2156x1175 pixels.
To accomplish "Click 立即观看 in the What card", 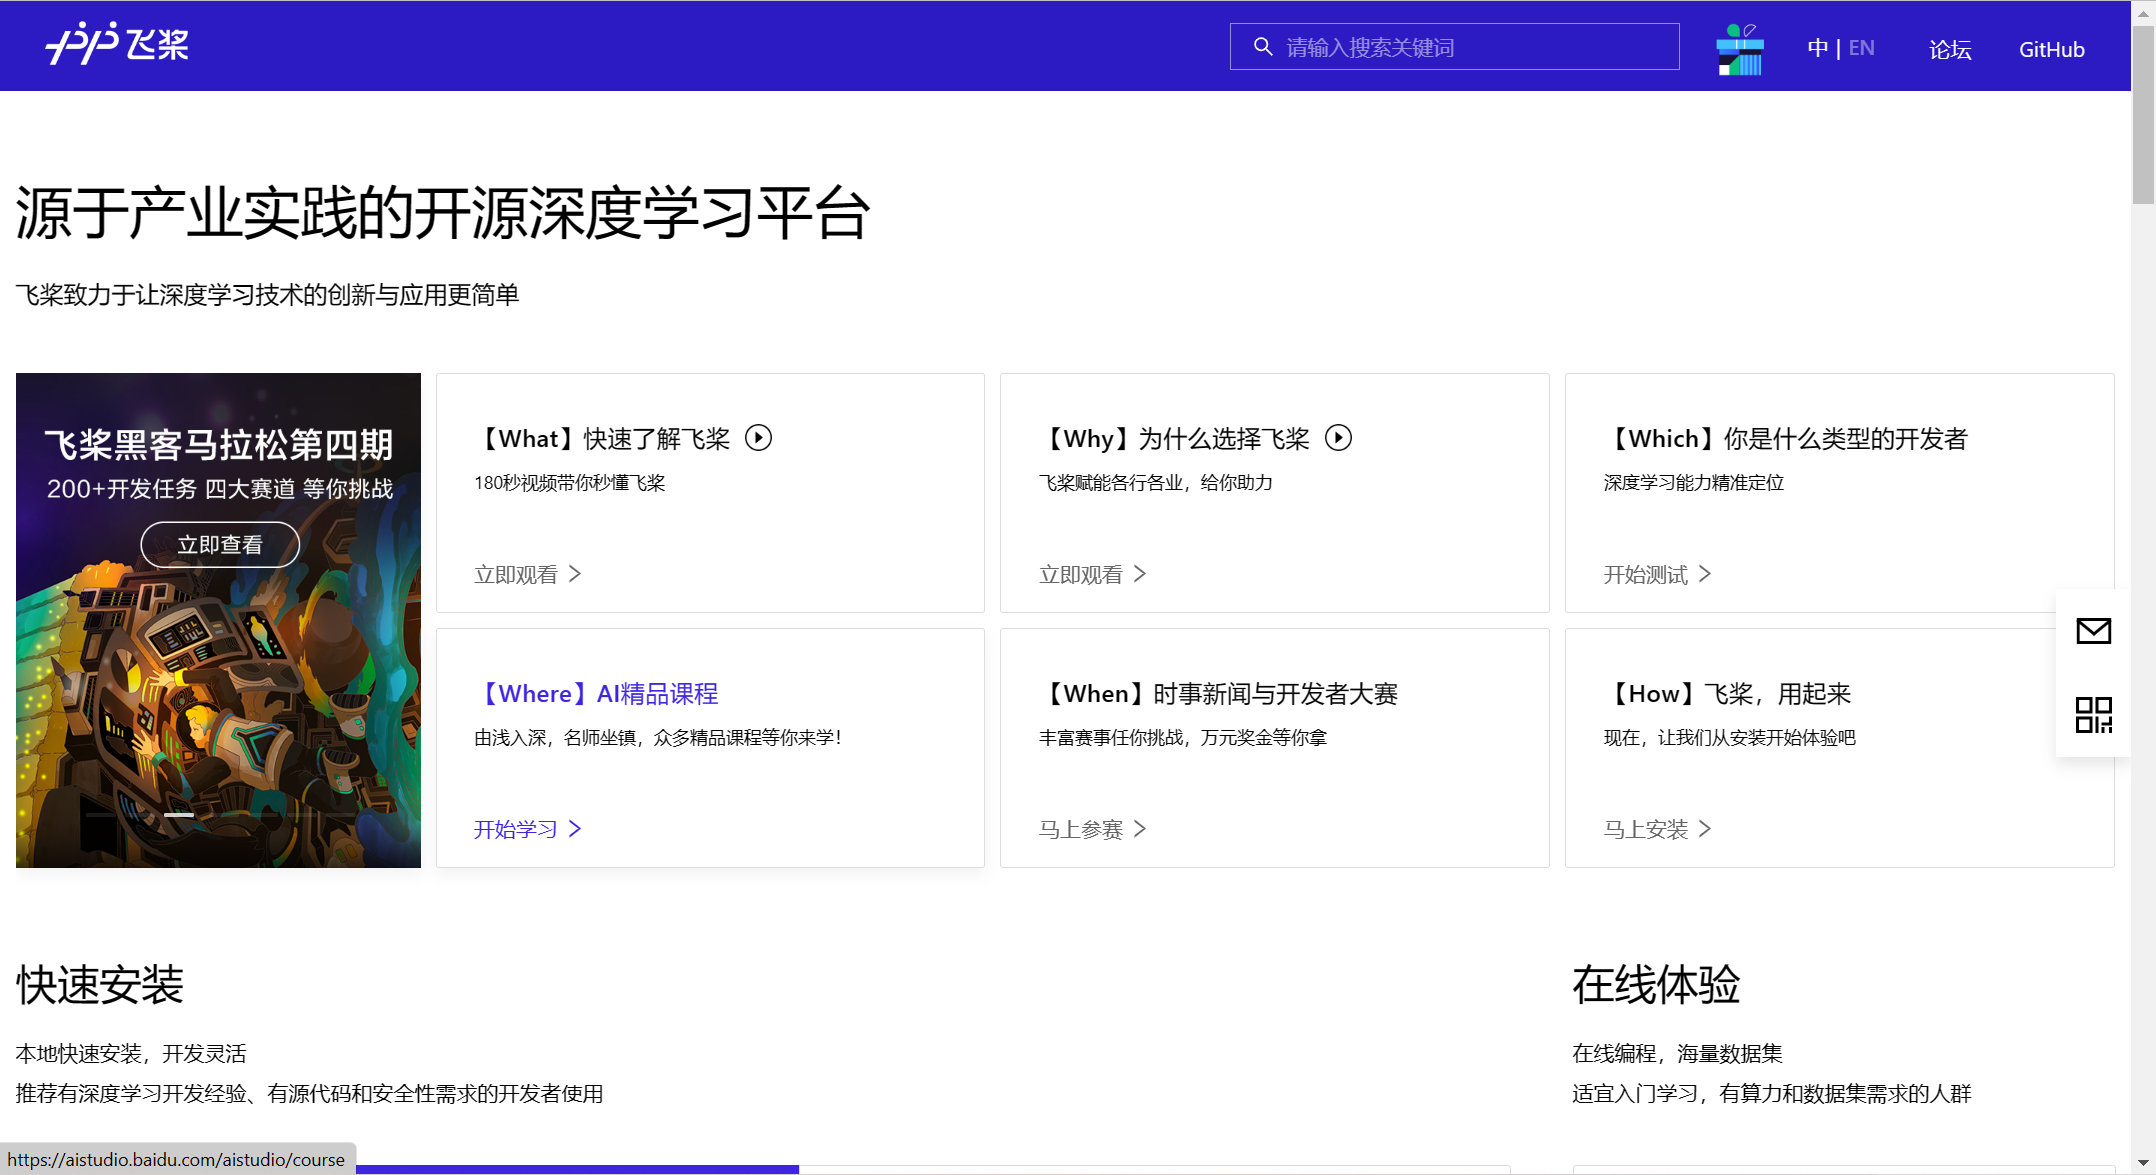I will click(x=516, y=575).
